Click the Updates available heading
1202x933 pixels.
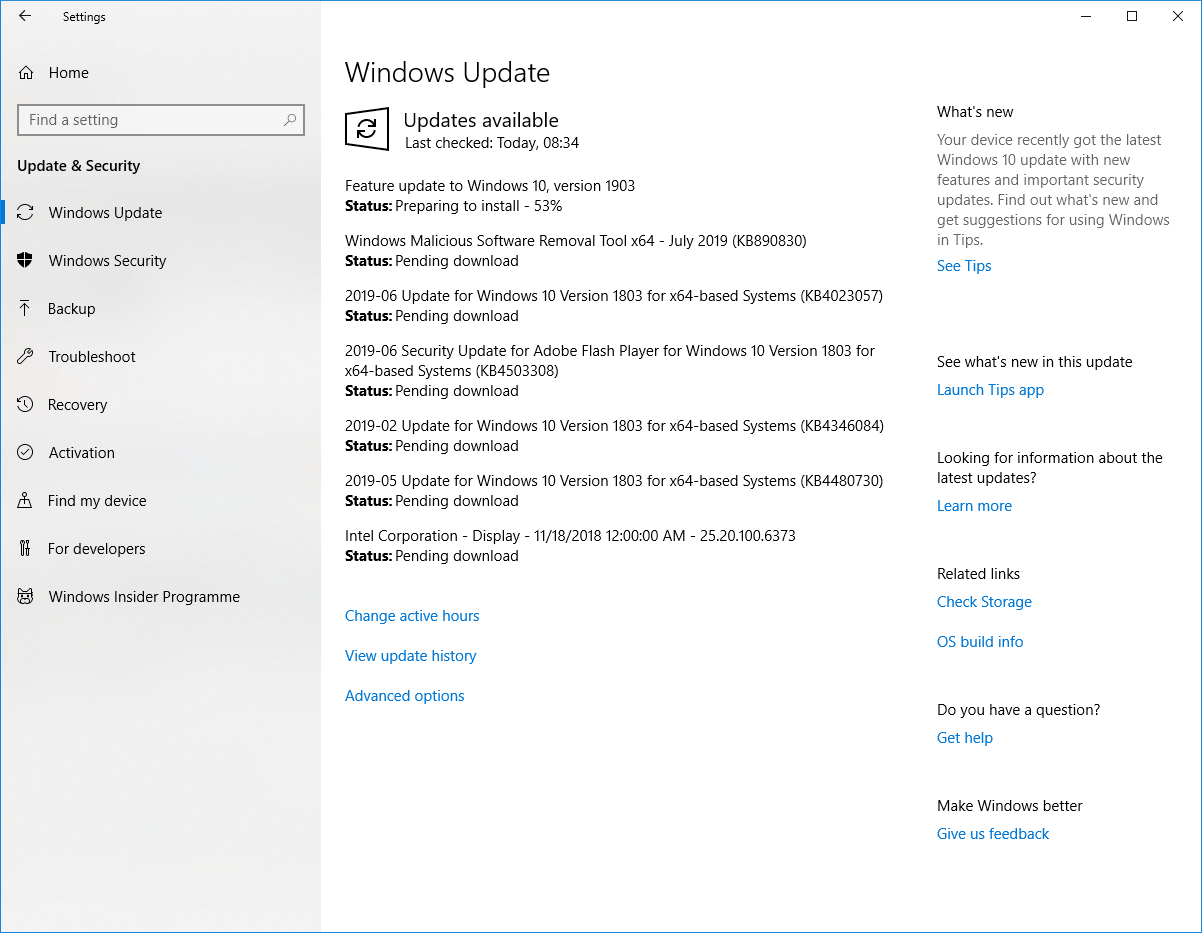coord(481,120)
